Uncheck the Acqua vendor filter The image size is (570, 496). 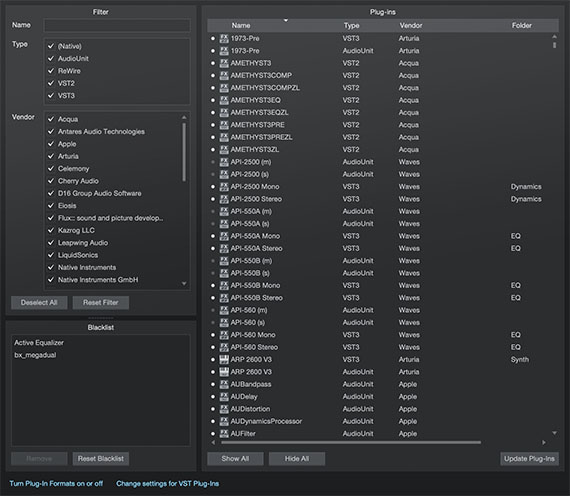click(51, 119)
